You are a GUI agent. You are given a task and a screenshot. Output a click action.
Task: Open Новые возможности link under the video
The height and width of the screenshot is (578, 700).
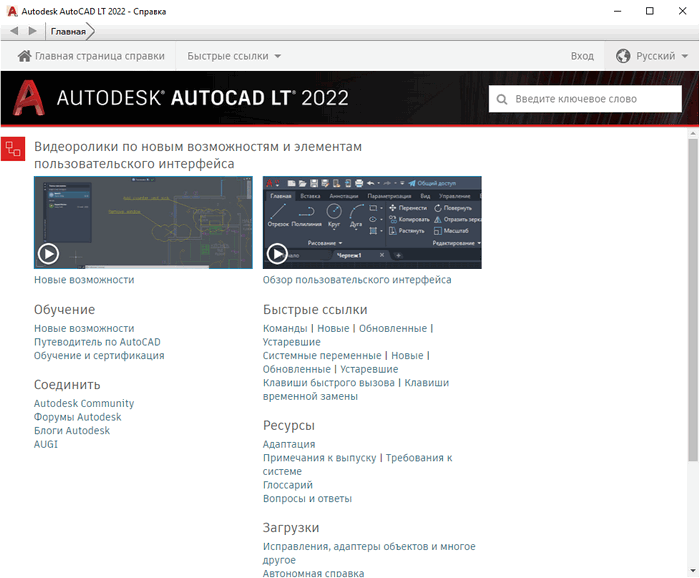click(84, 280)
